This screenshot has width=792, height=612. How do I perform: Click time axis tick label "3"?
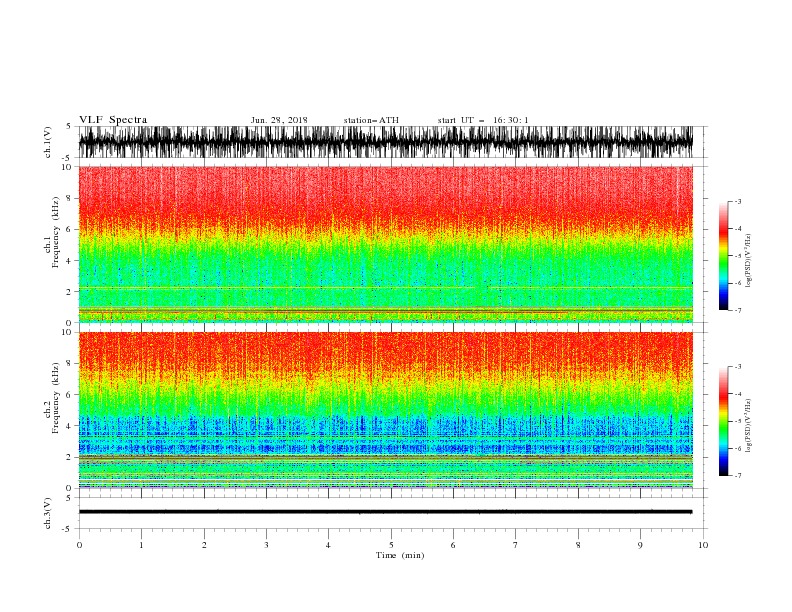click(266, 545)
